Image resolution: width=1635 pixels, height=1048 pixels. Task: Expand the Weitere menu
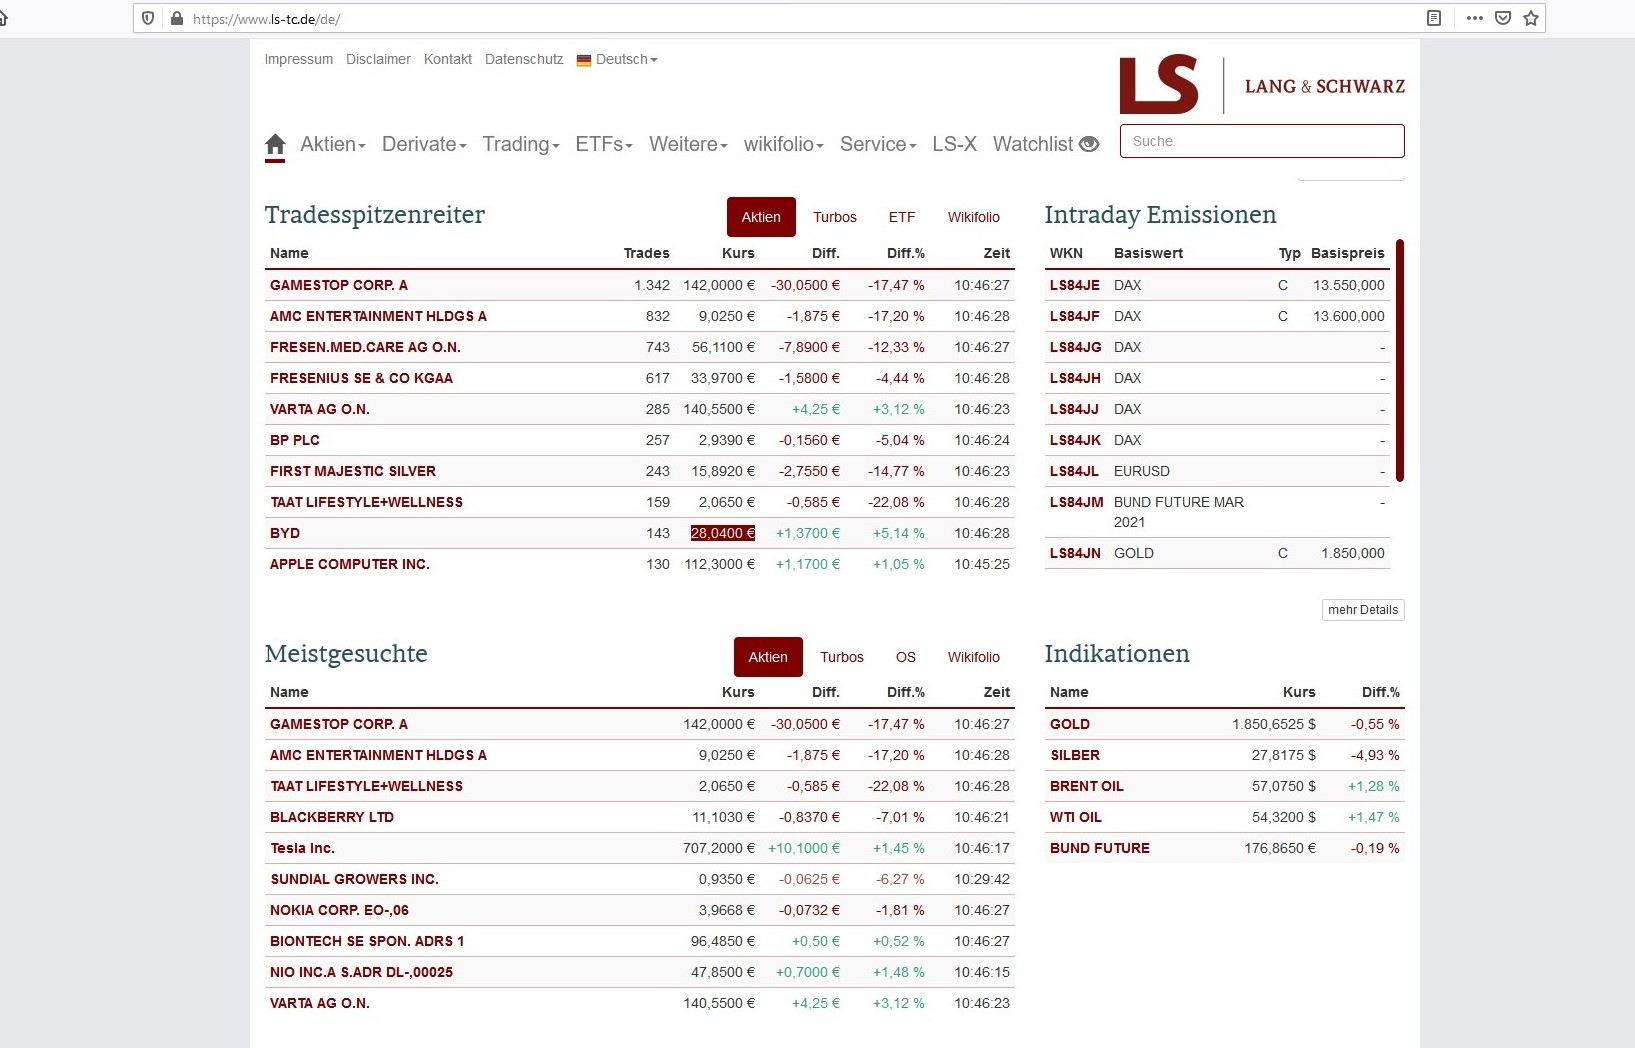688,144
